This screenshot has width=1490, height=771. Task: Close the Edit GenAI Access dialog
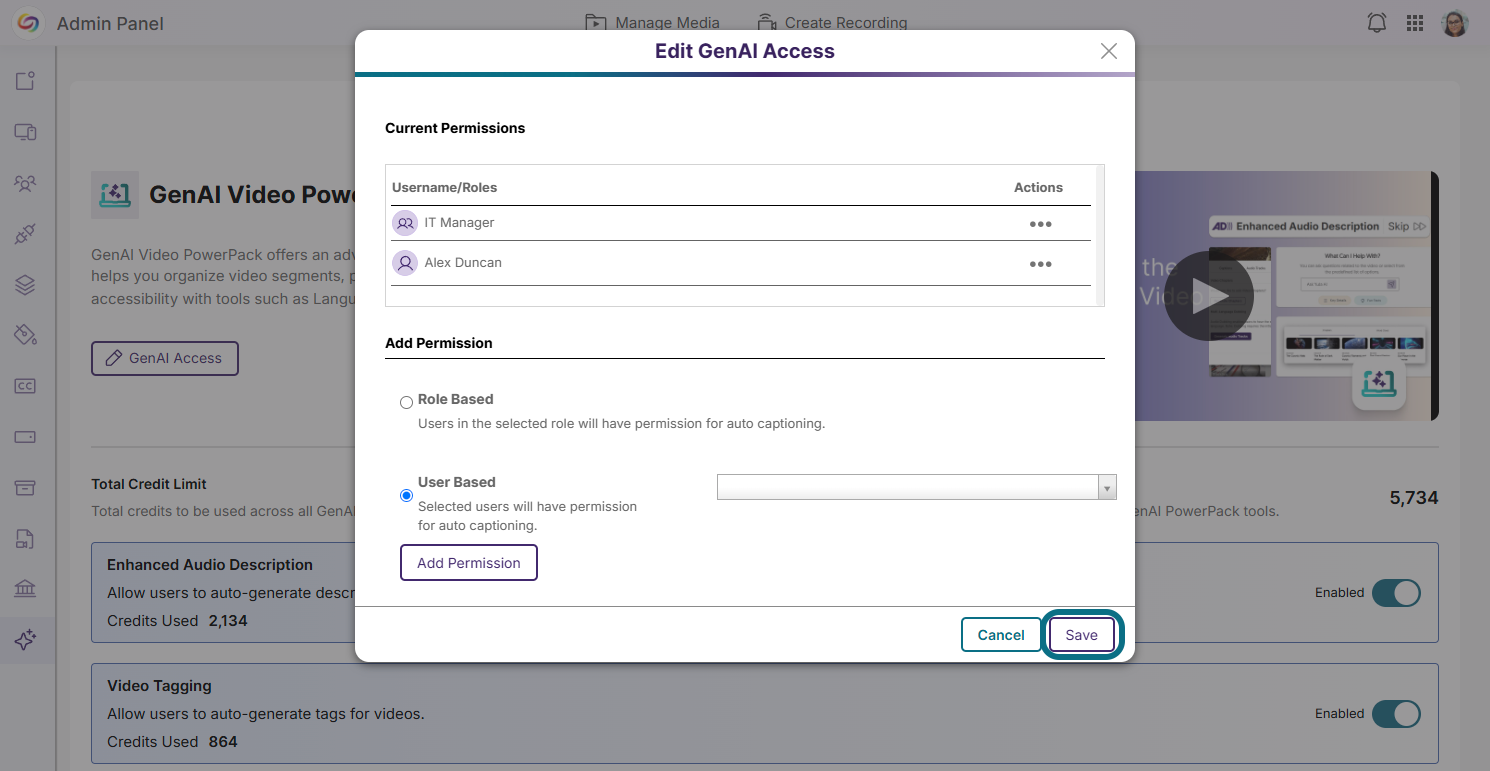point(1109,51)
